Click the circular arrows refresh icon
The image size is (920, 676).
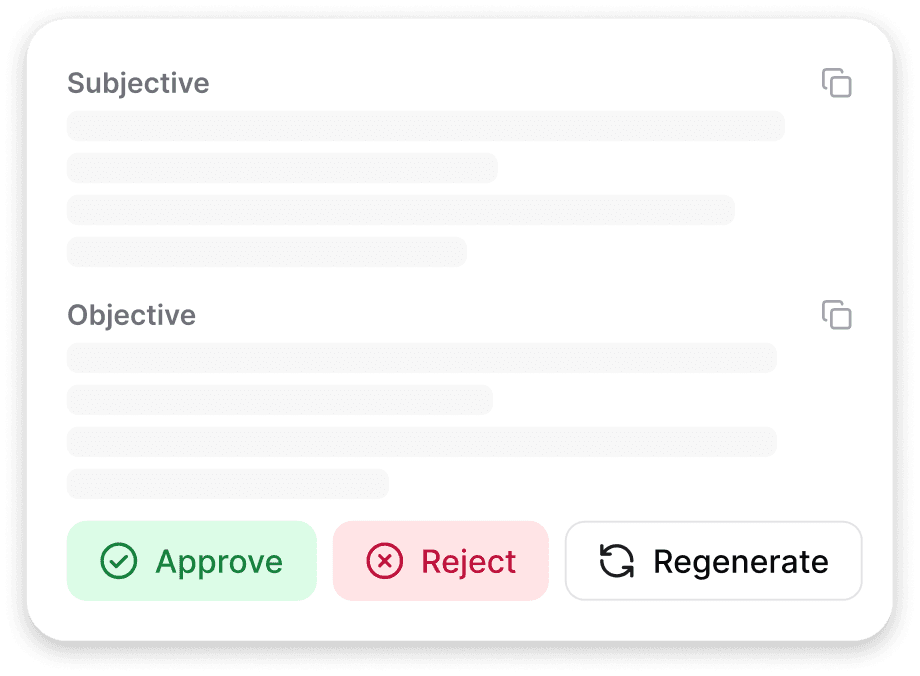(x=616, y=561)
